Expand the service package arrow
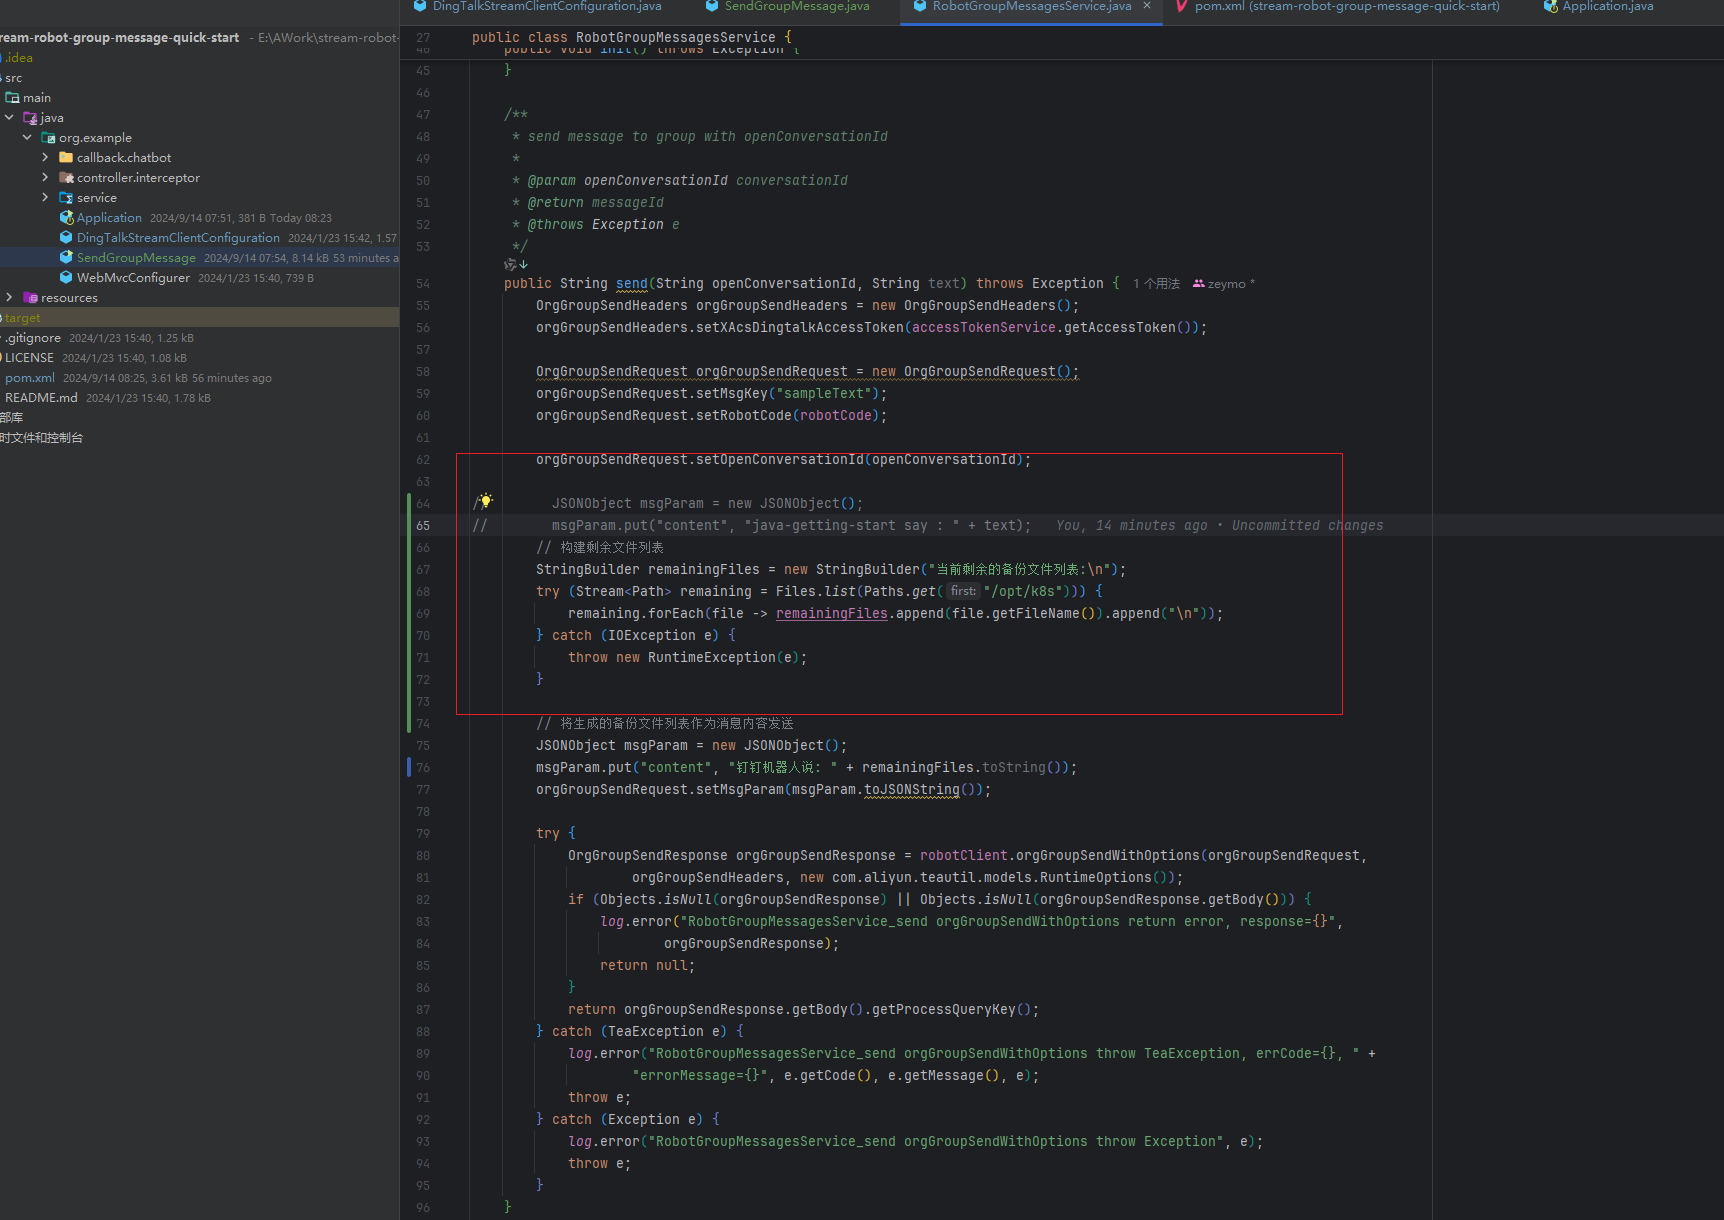Screen dimensions: 1724x1220 [45, 198]
